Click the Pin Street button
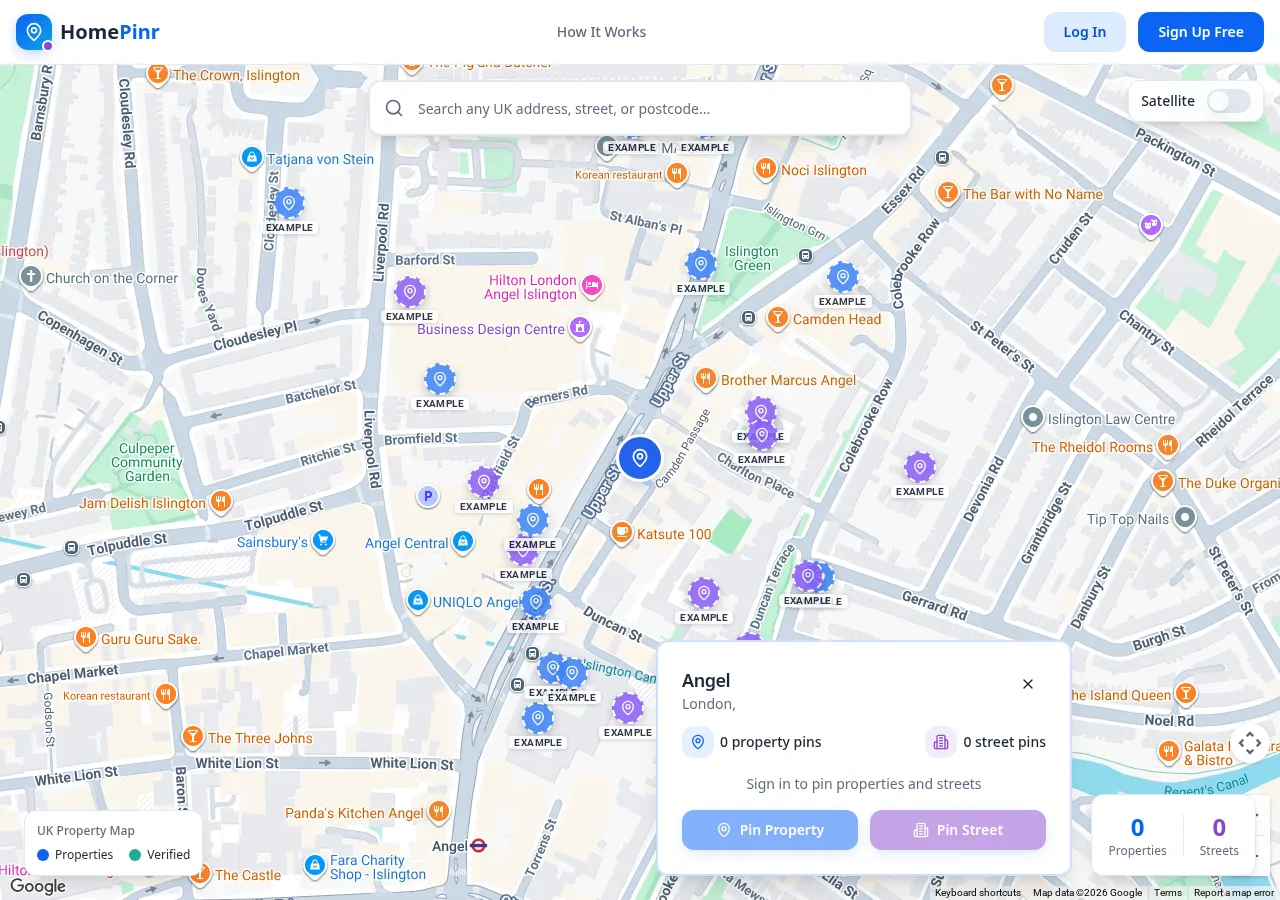This screenshot has height=900, width=1280. pyautogui.click(x=958, y=830)
